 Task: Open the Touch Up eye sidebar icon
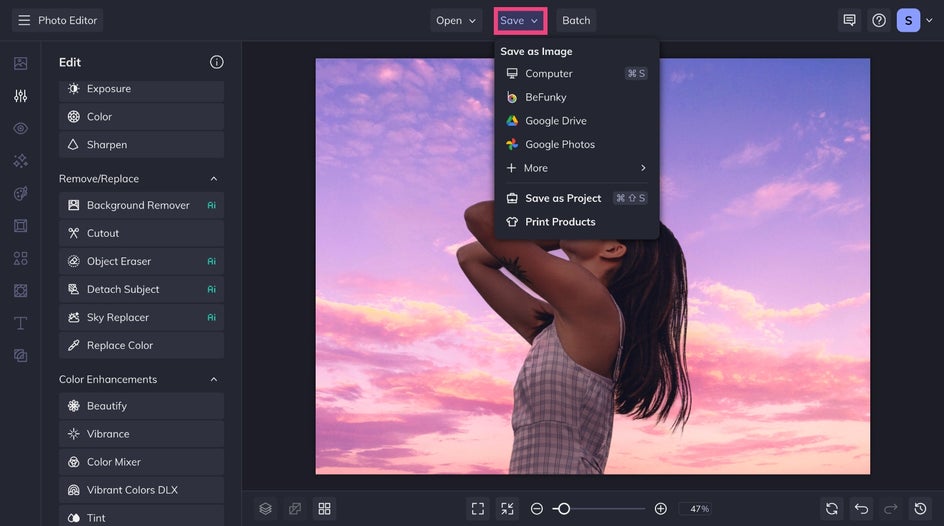tap(20, 128)
